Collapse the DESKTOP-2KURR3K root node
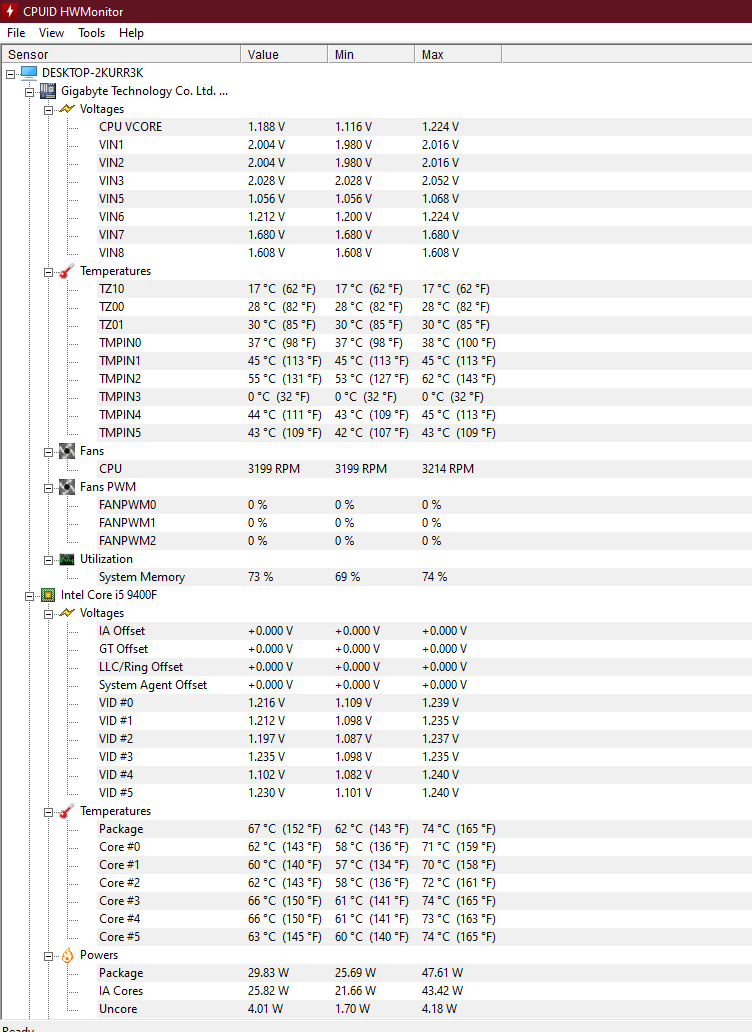752x1032 pixels. [11, 74]
